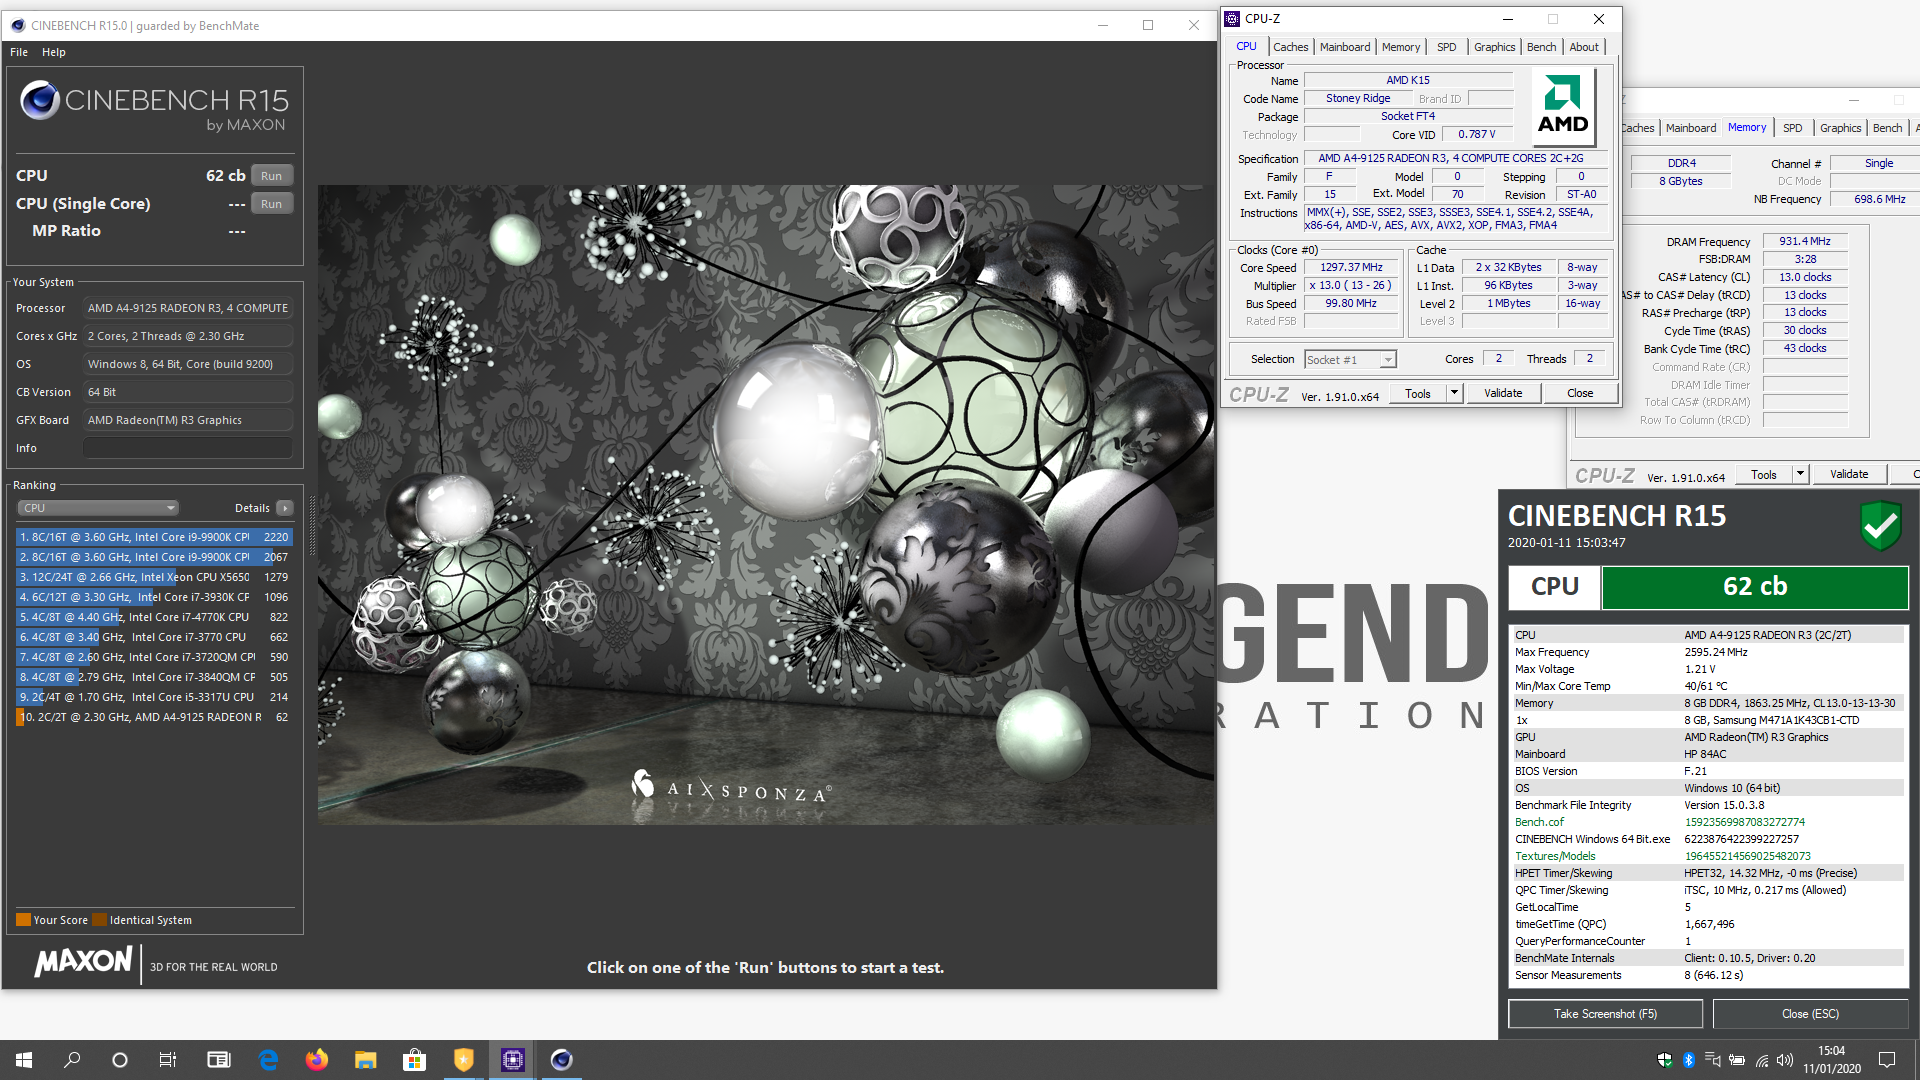Open Cortana from the taskbar
The width and height of the screenshot is (1920, 1080).
pyautogui.click(x=120, y=1060)
